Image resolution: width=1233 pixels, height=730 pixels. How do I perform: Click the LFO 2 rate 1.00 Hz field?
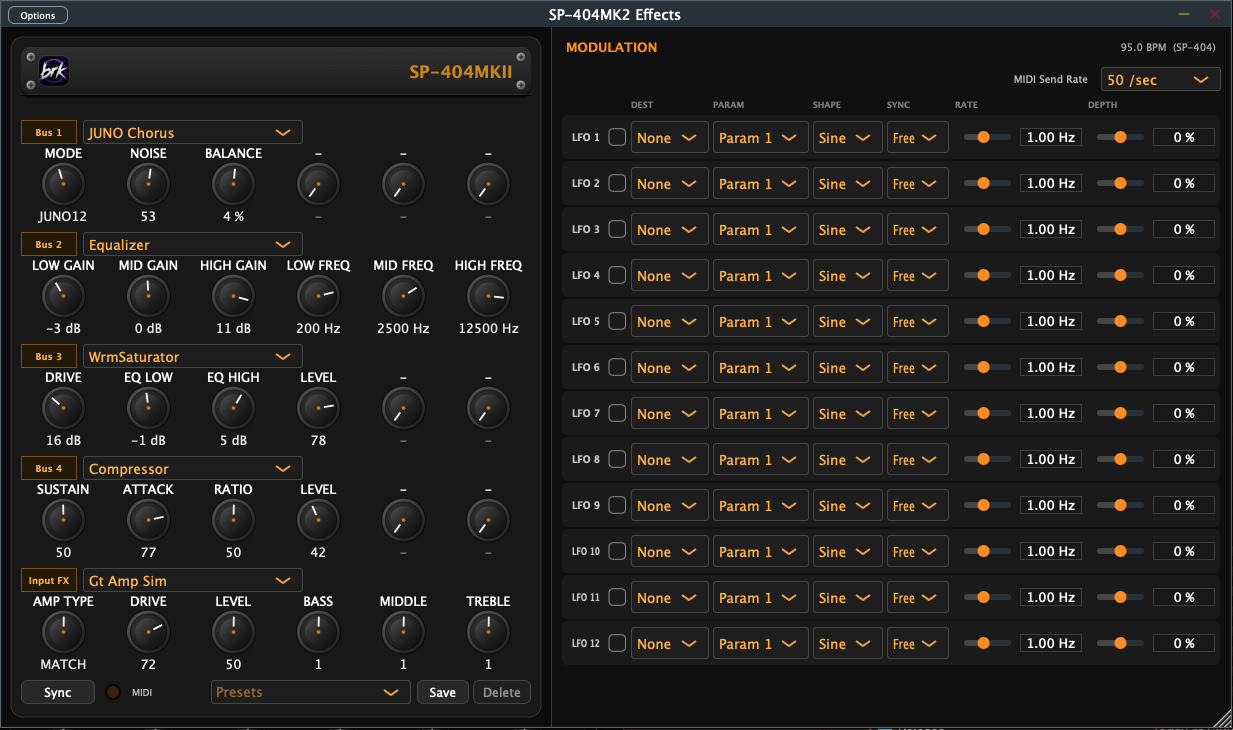(x=1051, y=183)
